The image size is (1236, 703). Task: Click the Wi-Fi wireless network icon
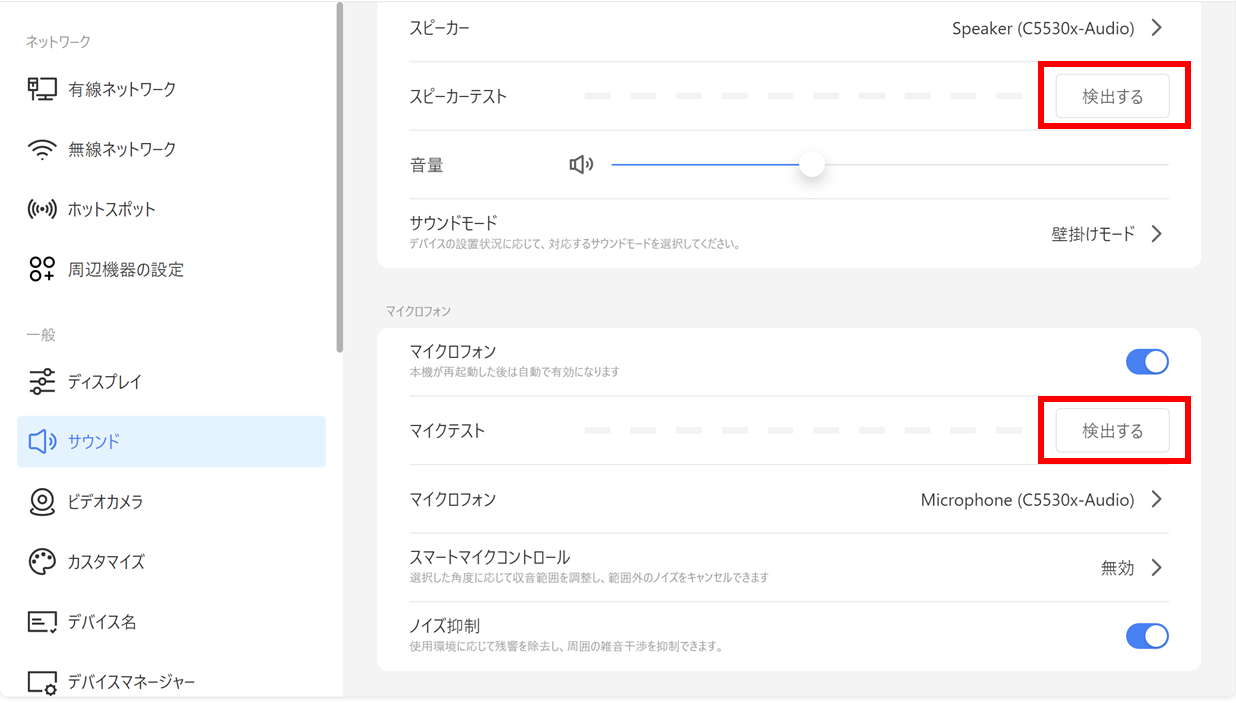point(42,150)
